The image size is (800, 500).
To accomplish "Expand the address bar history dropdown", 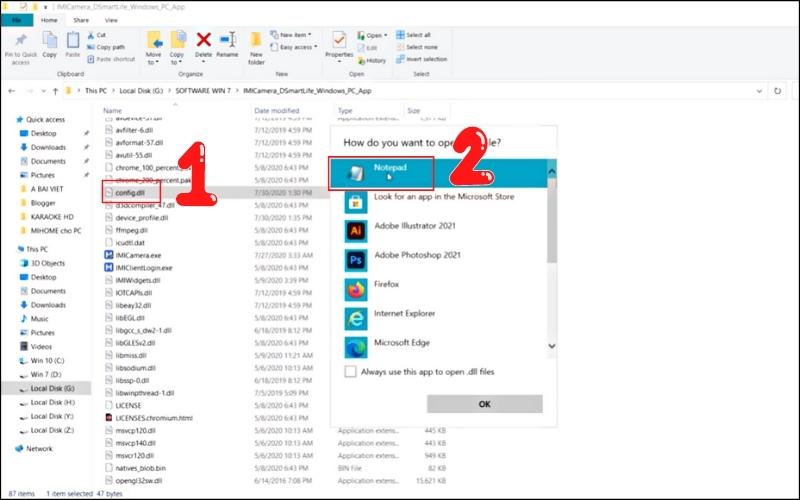I will pos(759,91).
